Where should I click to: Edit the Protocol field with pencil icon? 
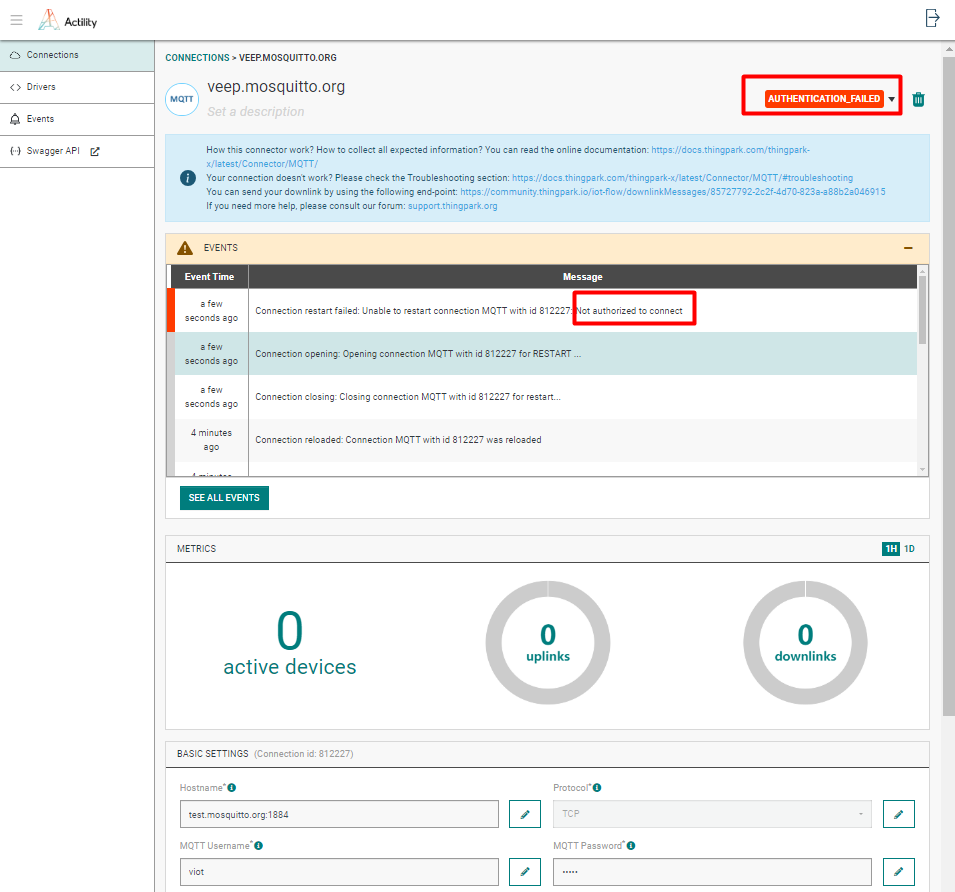pos(898,814)
